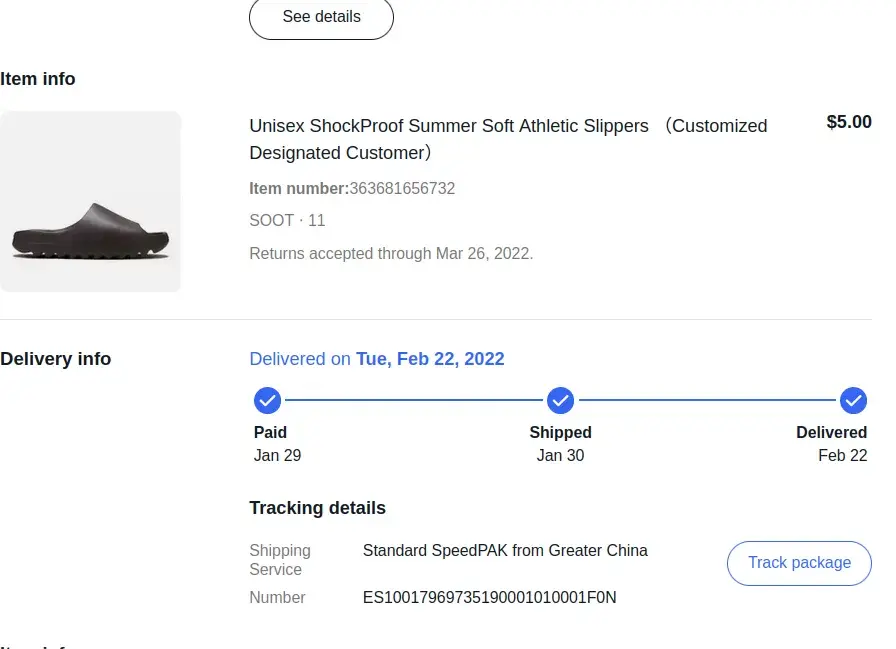The width and height of the screenshot is (896, 649).
Task: Click the Delivered step checkmark icon
Action: pos(853,401)
